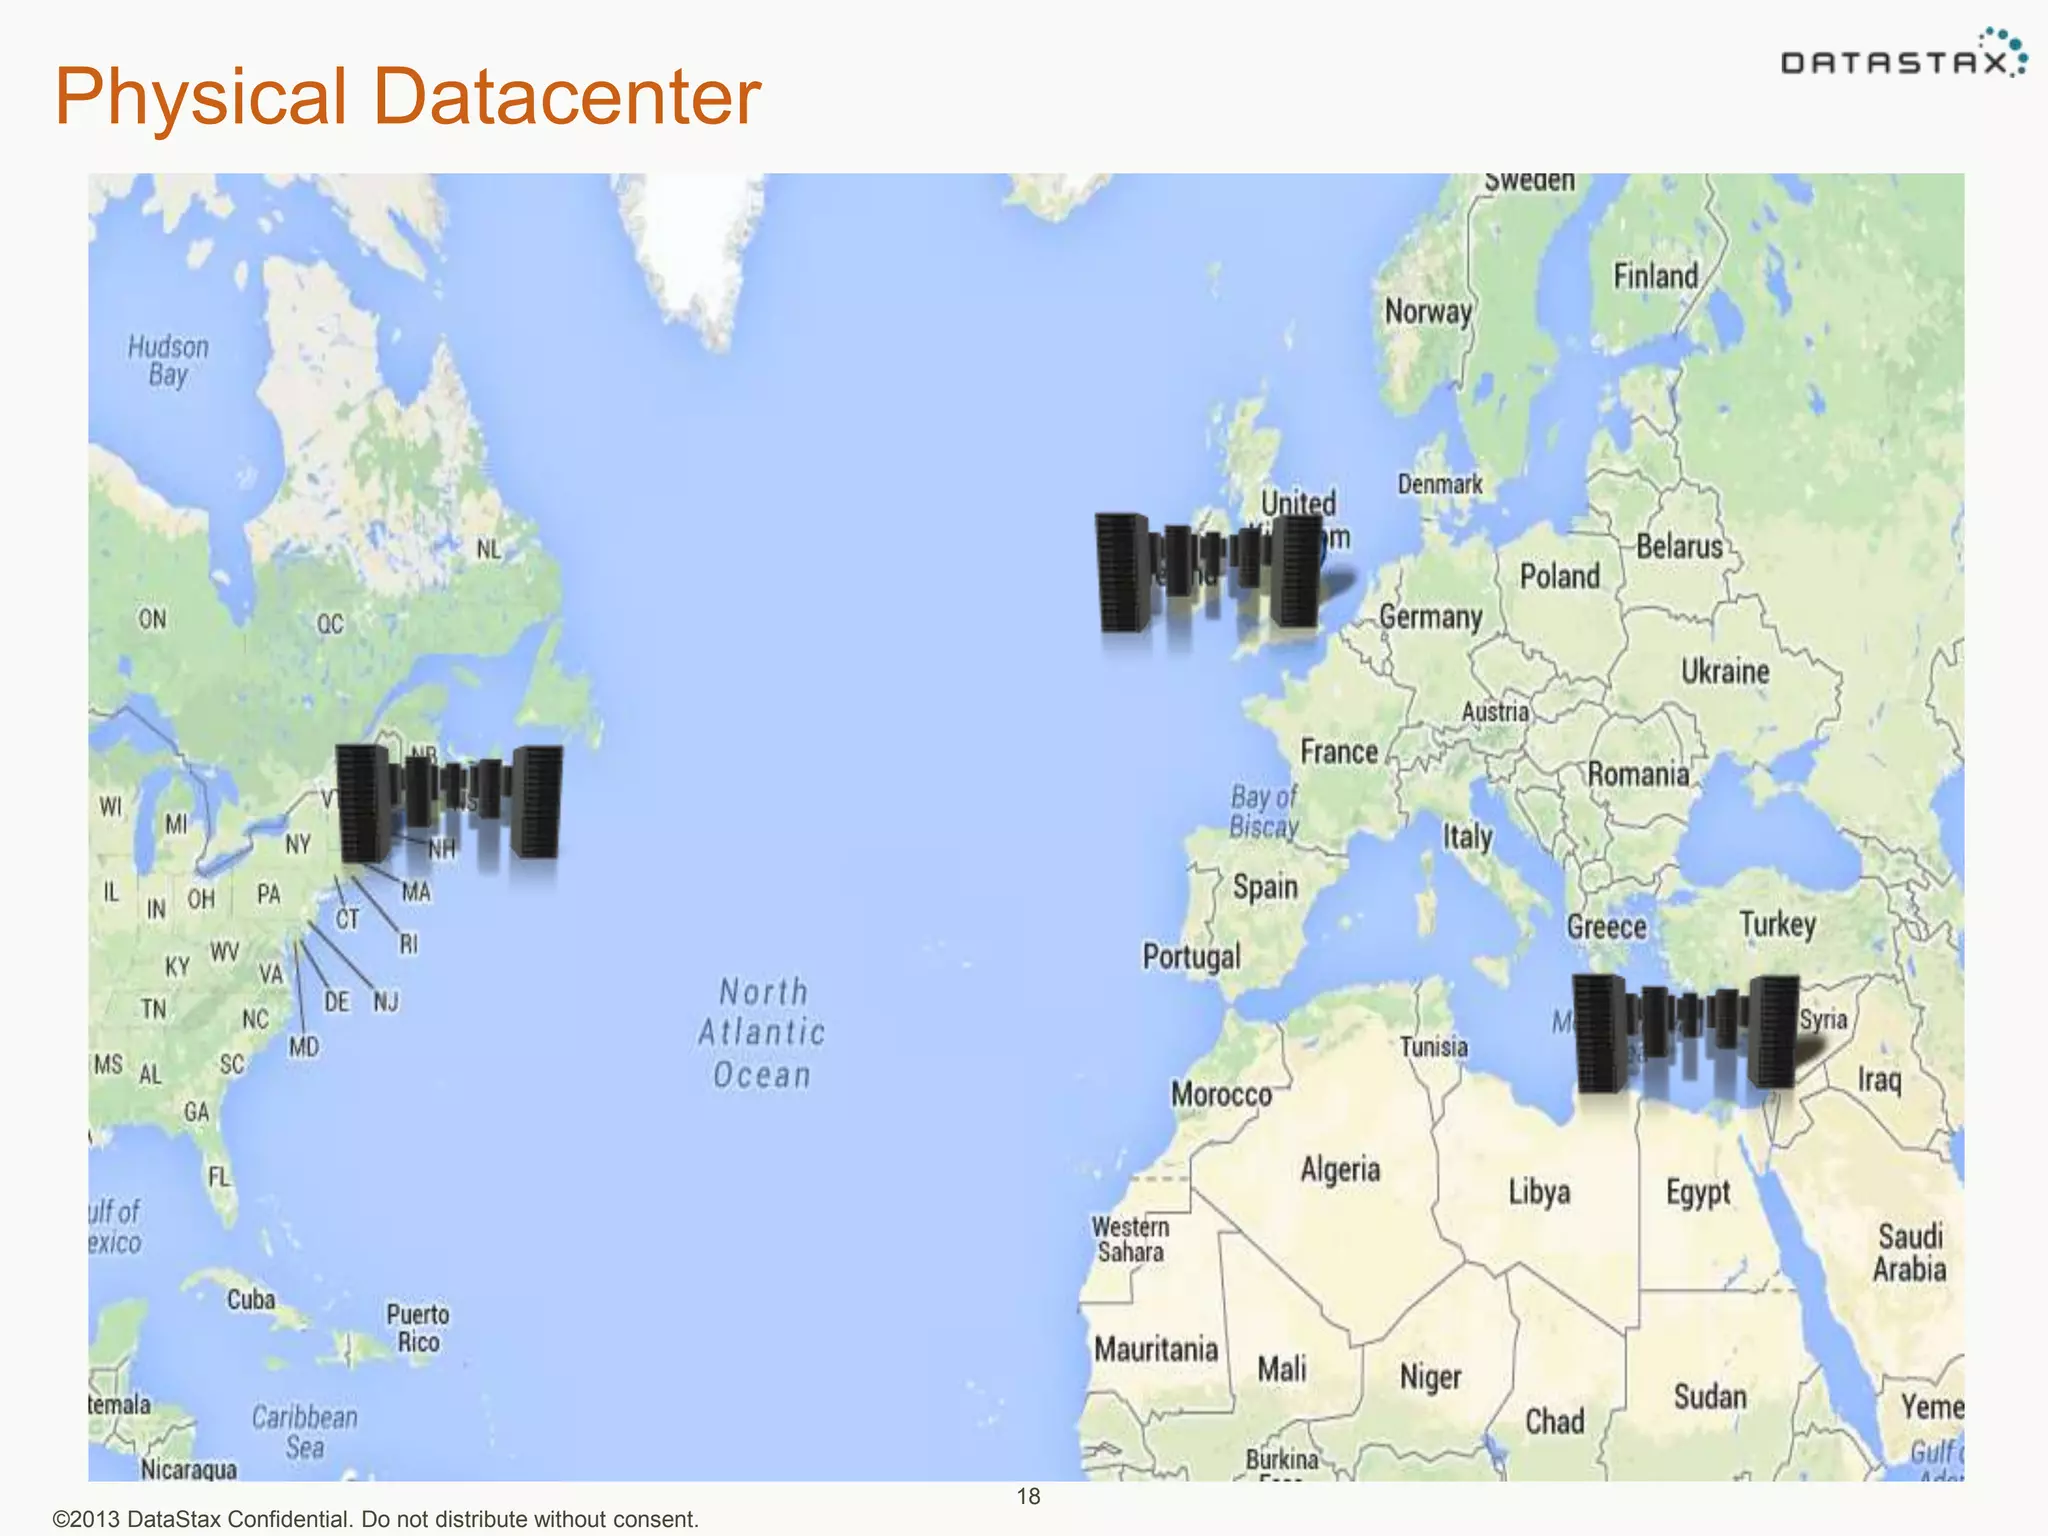The width and height of the screenshot is (2048, 1536).
Task: Click the DataStax Confidential copyright footer
Action: tap(376, 1519)
